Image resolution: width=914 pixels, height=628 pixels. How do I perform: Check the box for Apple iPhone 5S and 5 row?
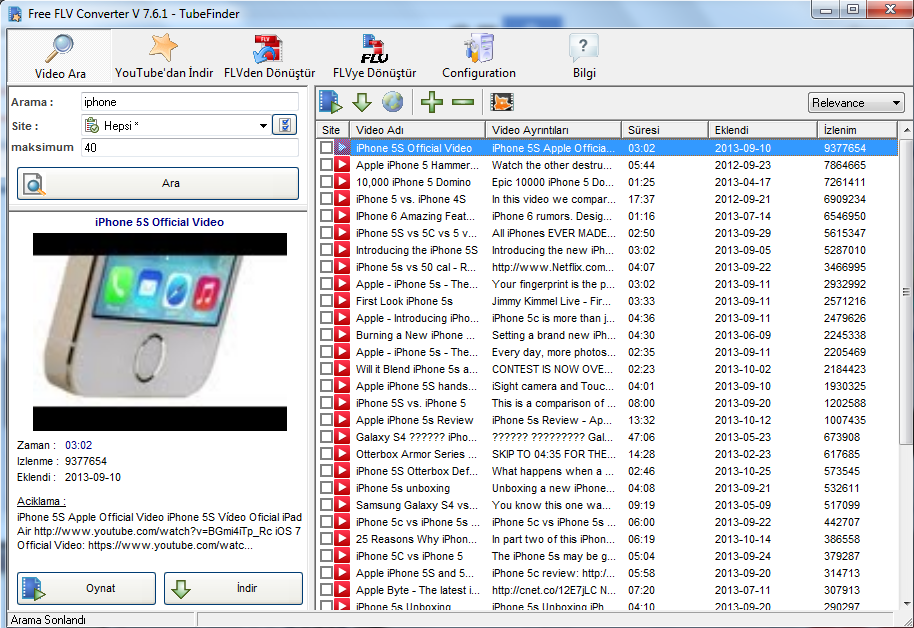click(326, 573)
